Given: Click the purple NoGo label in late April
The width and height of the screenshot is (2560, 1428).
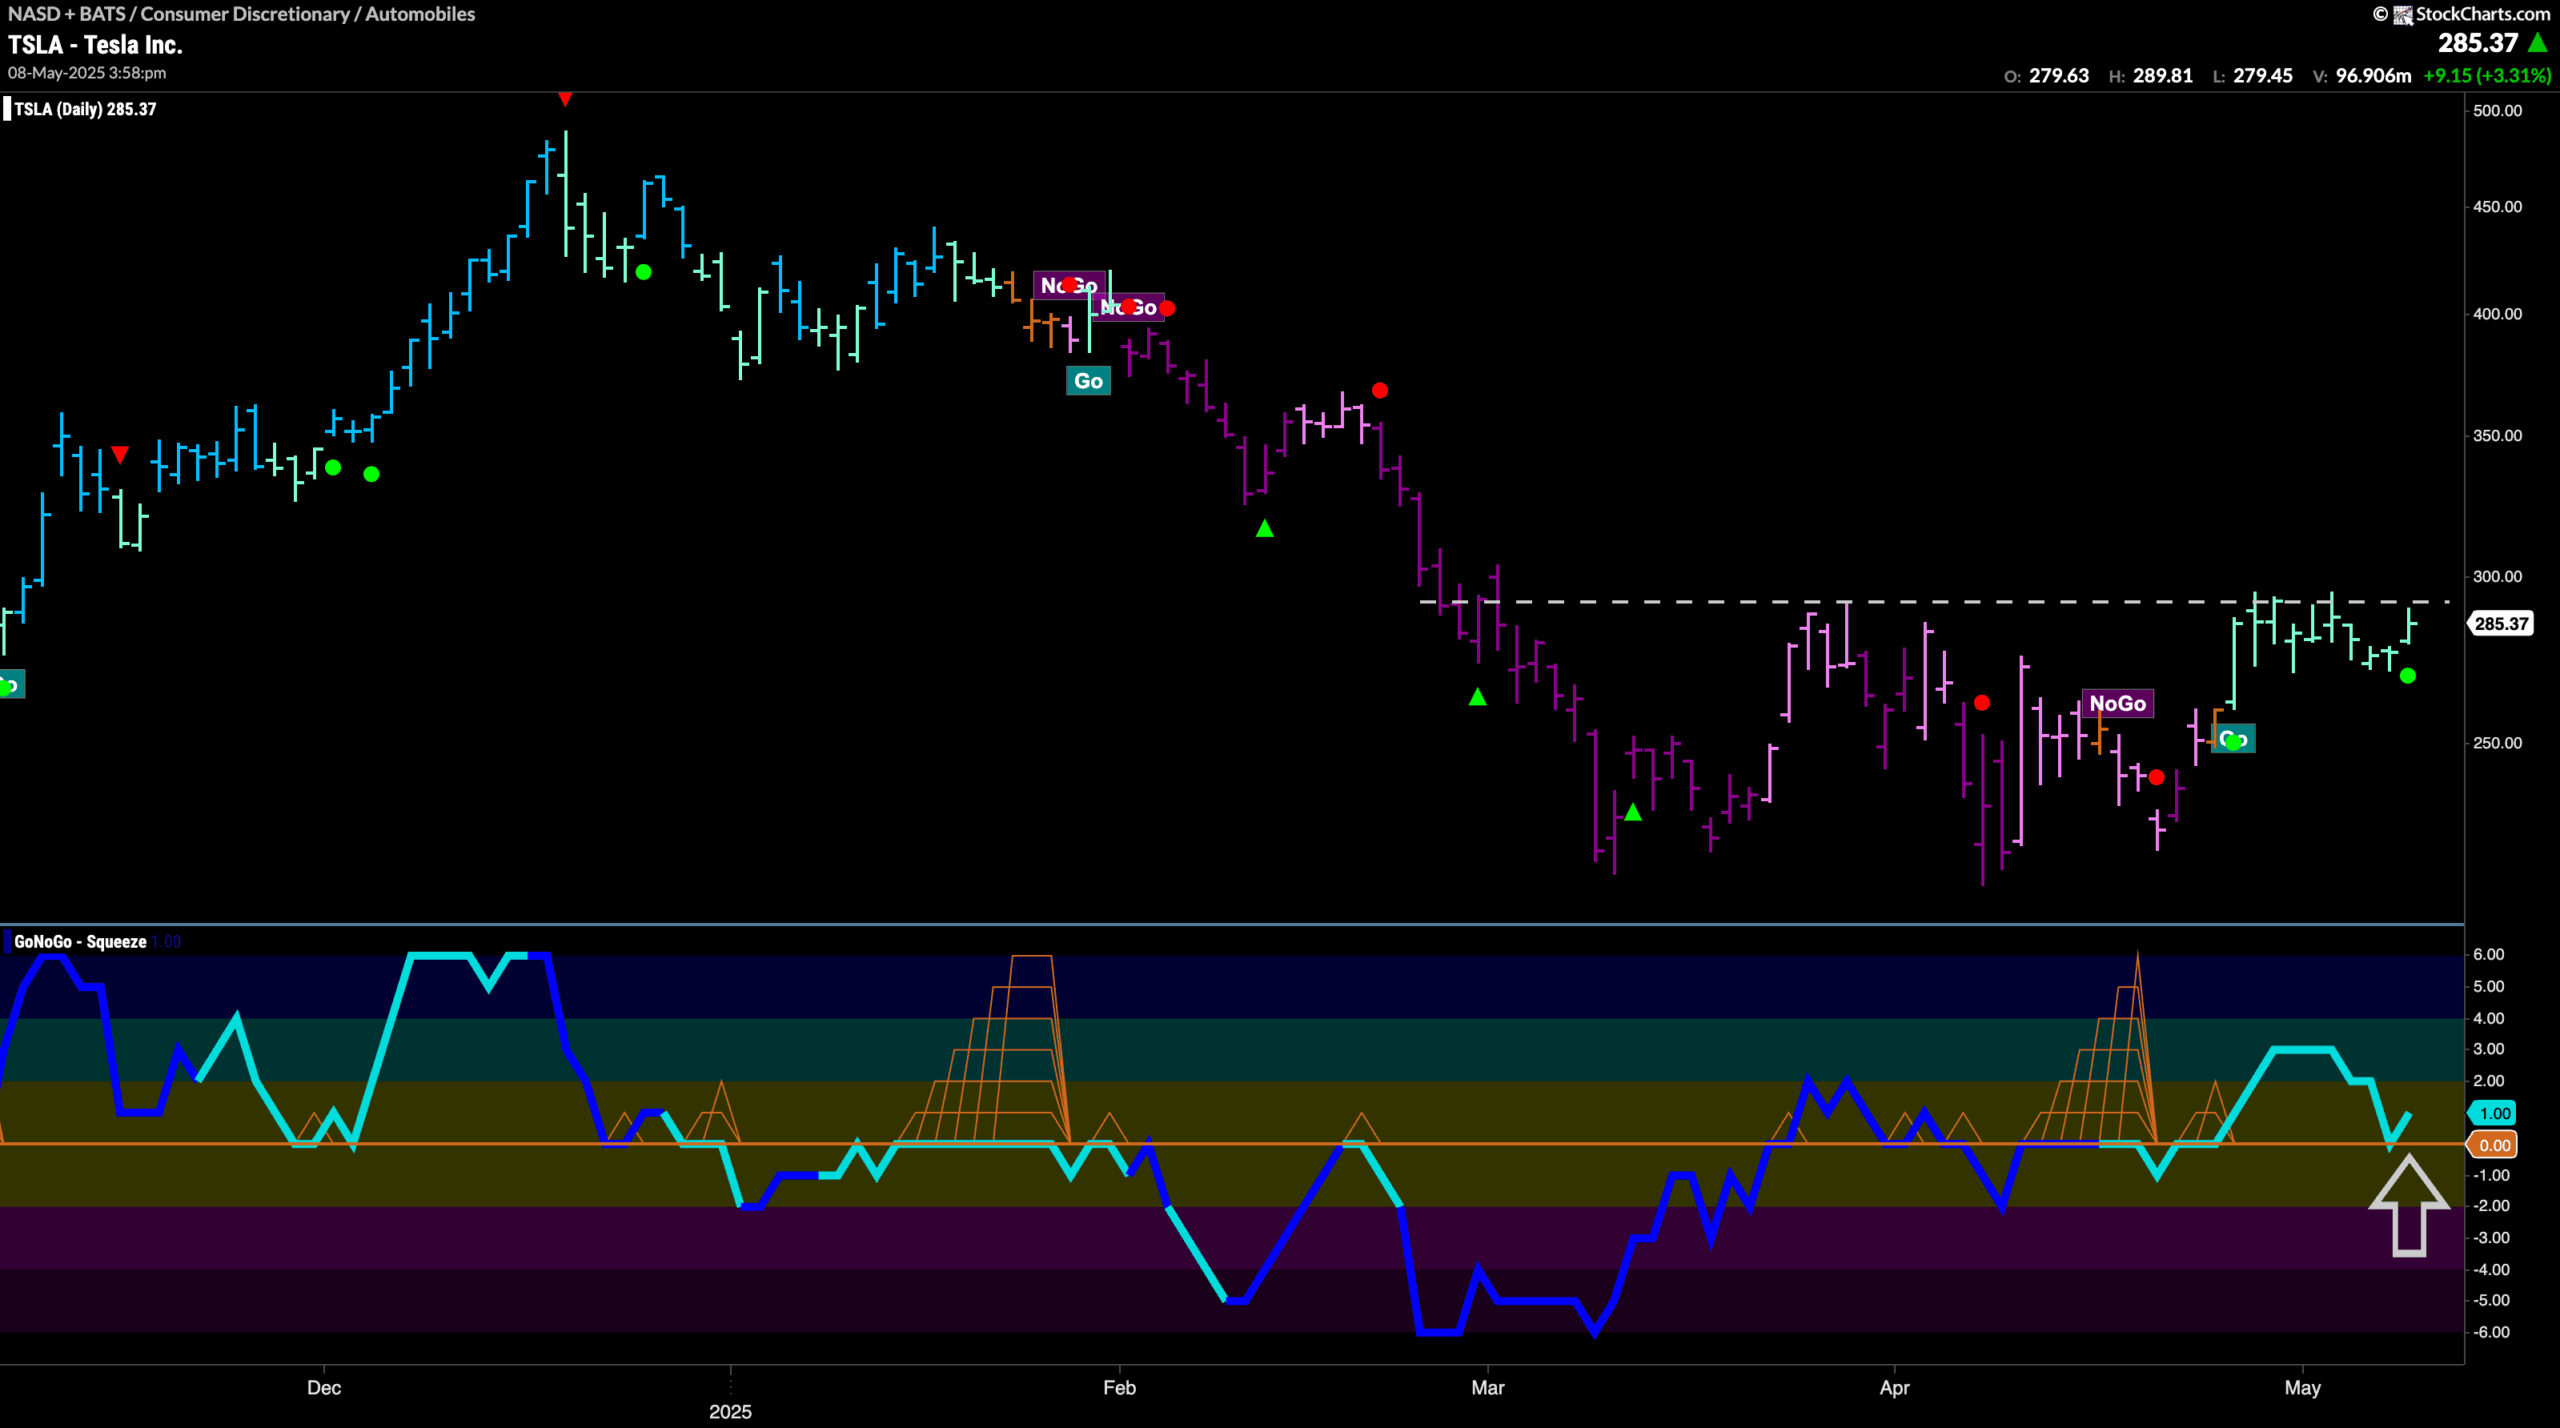Looking at the screenshot, I should 2117,703.
